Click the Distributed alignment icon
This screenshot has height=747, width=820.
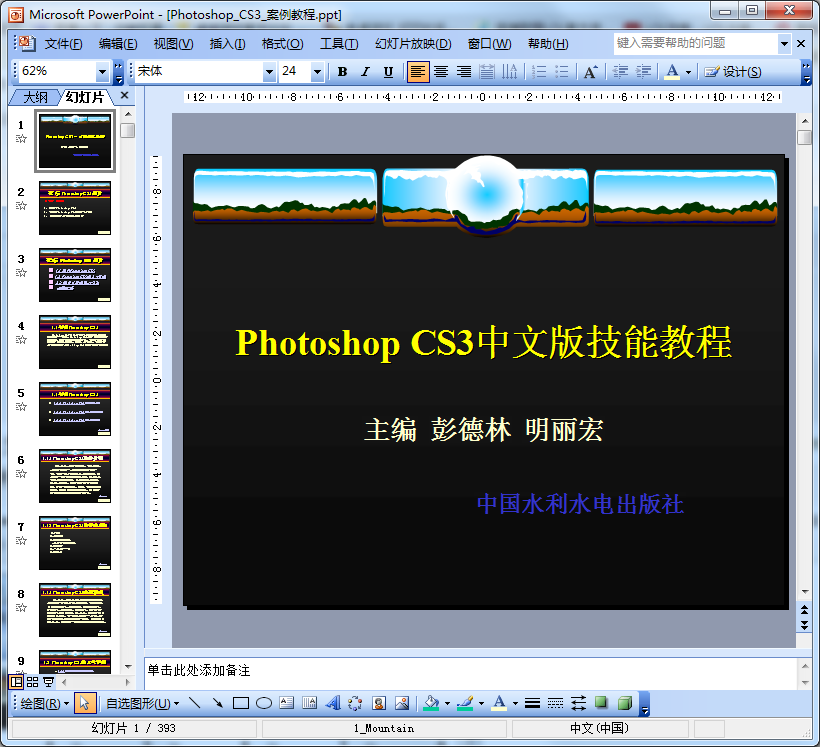[x=486, y=72]
